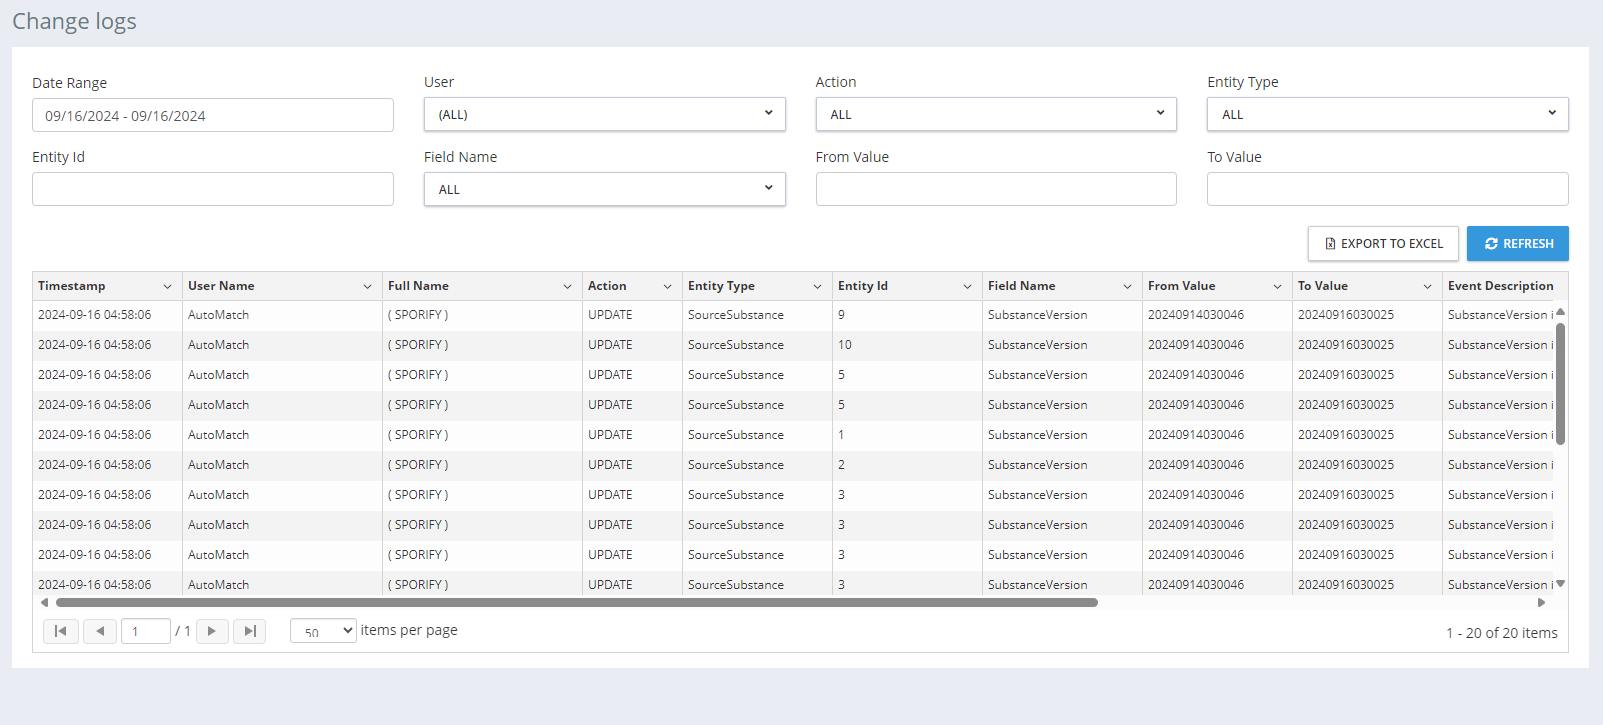This screenshot has width=1603, height=725.
Task: Change the items per page selector
Action: pyautogui.click(x=323, y=631)
